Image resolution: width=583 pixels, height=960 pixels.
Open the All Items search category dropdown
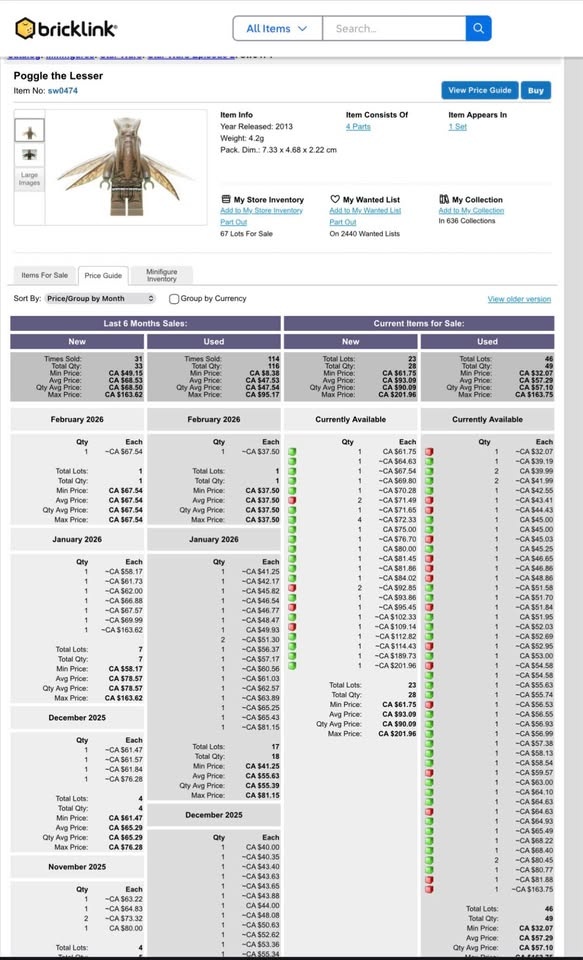(x=277, y=28)
